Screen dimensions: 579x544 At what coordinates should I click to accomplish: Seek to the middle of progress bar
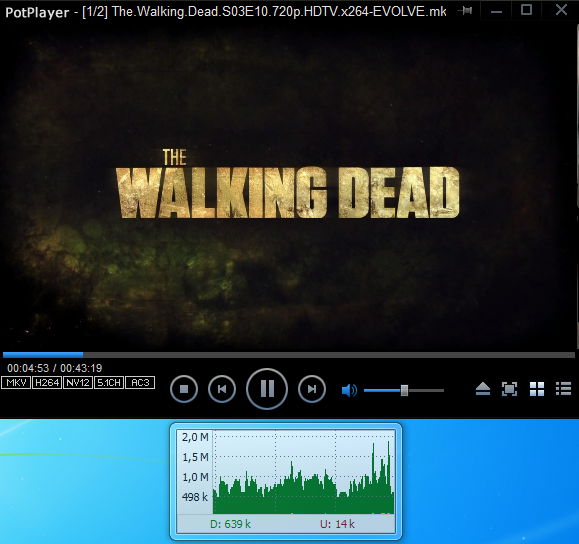(289, 355)
